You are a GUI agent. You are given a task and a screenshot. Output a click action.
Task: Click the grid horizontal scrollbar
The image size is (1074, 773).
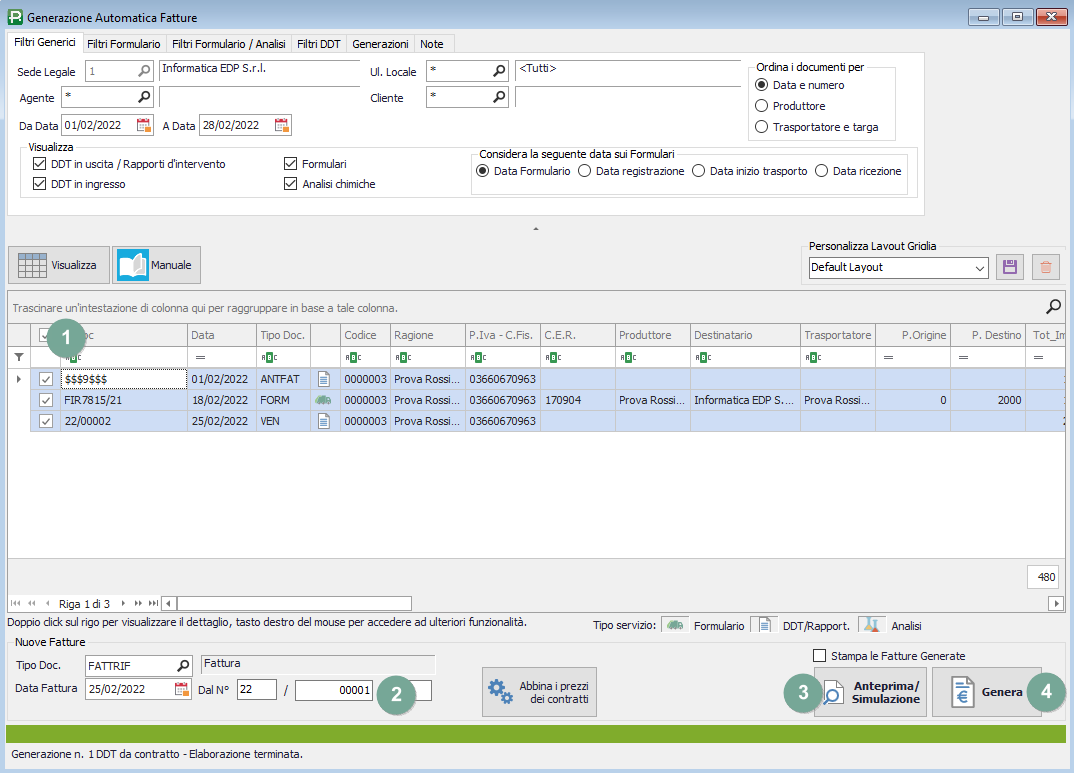tap(600, 603)
